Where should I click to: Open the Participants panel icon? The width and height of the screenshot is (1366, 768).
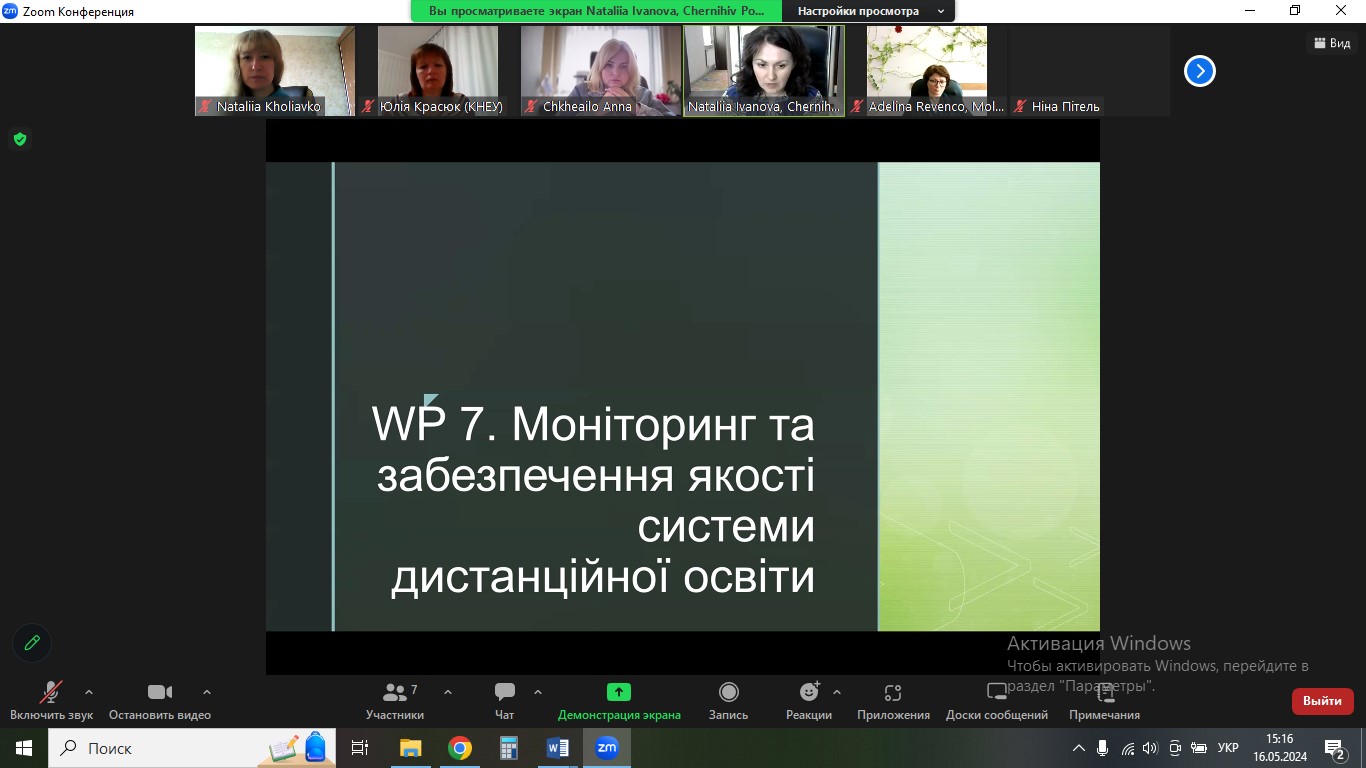click(x=395, y=693)
